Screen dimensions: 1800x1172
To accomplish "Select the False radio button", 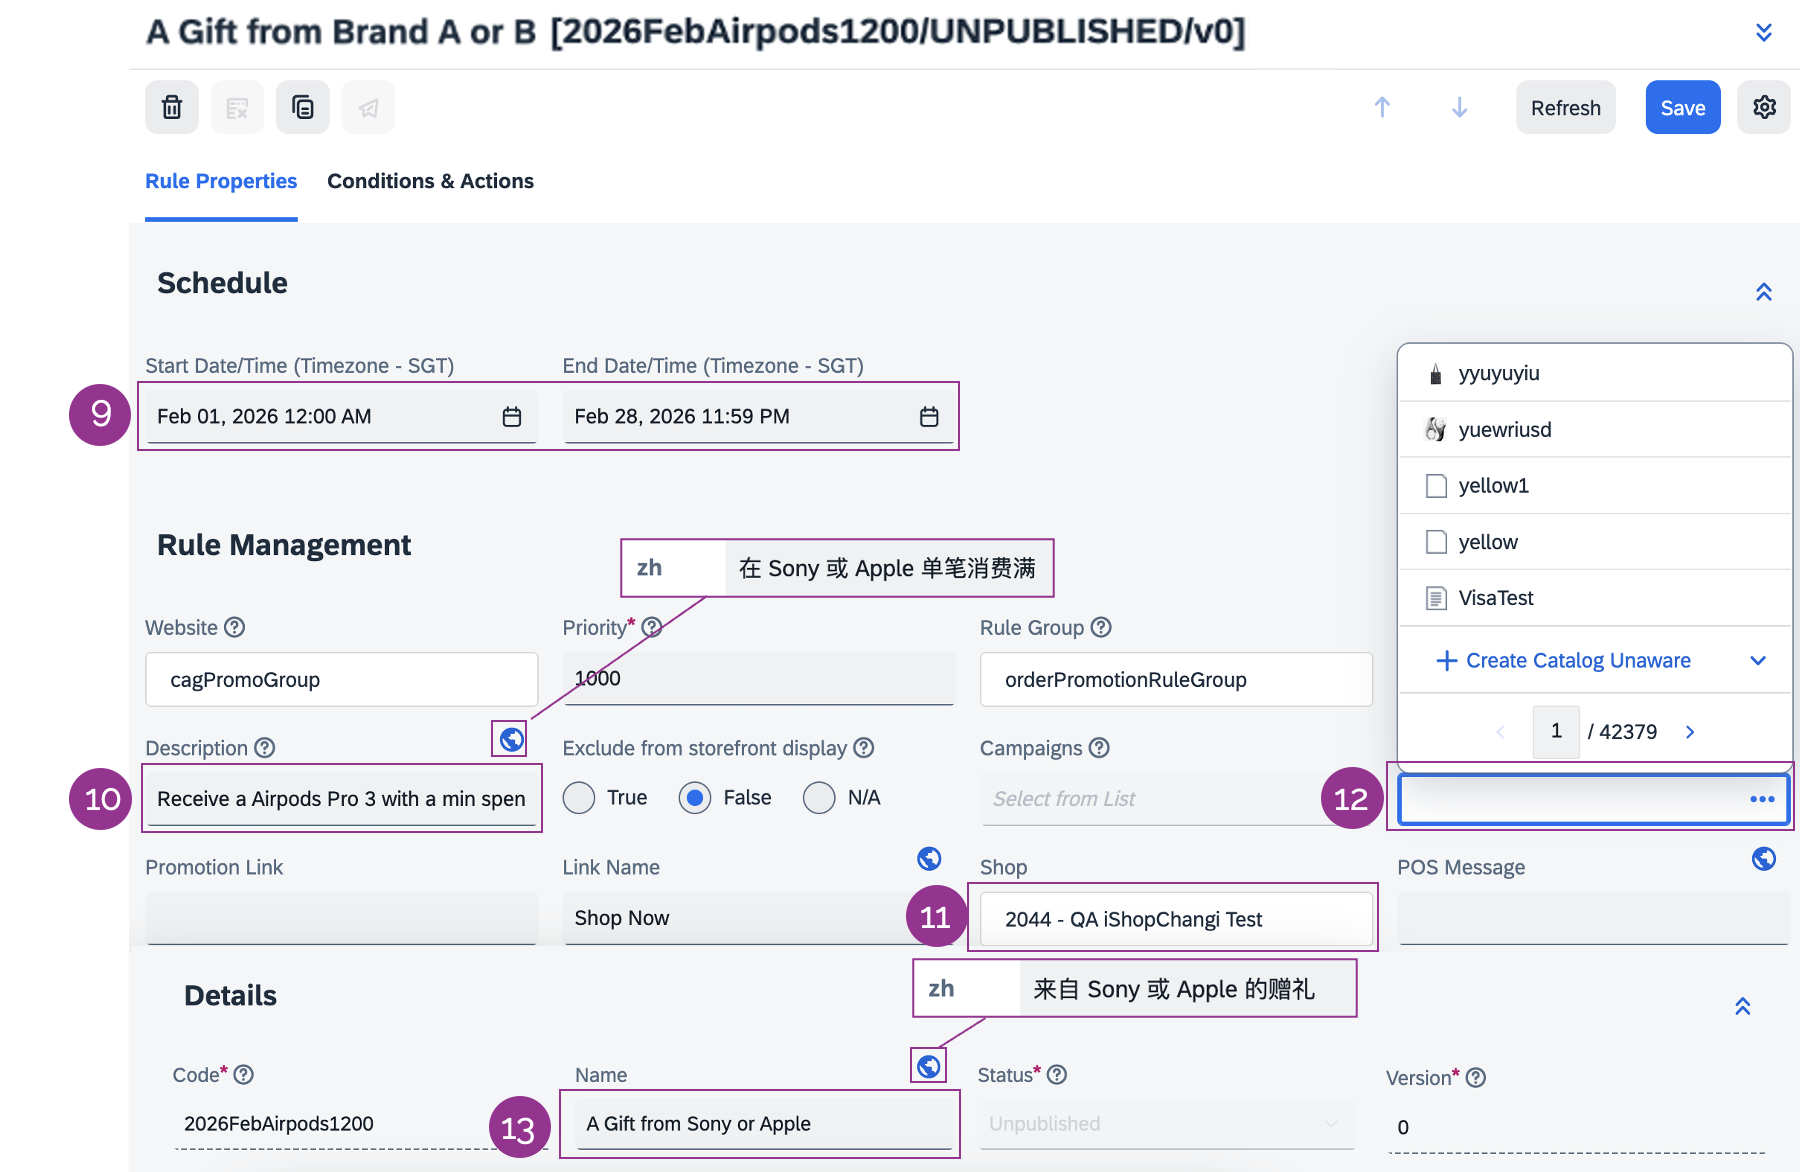I will (x=695, y=798).
